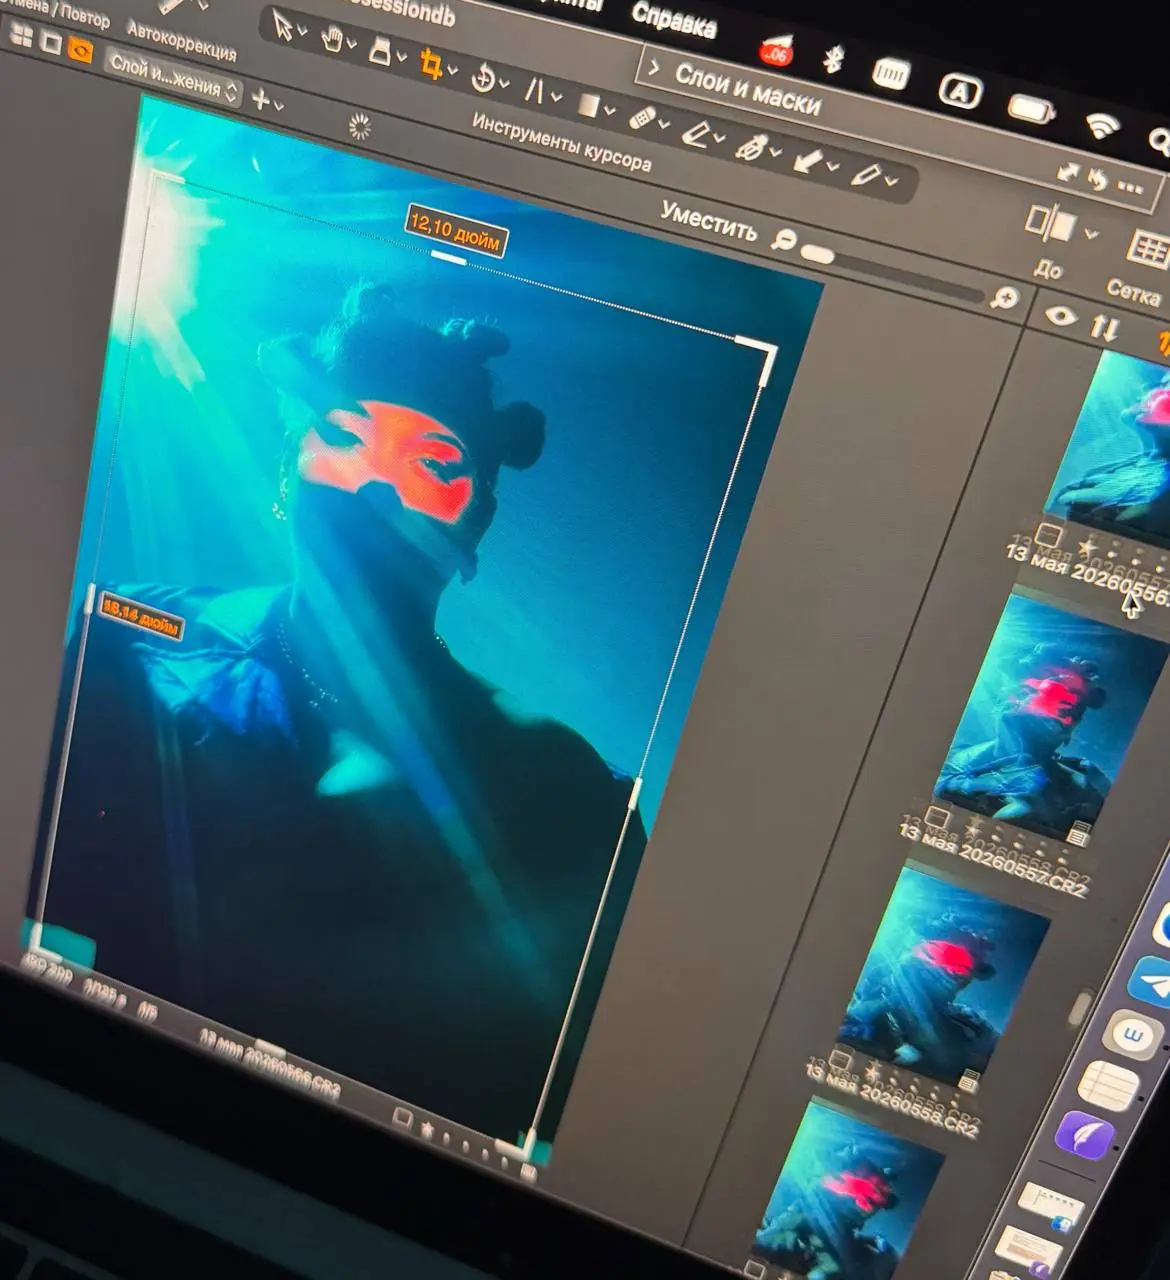Toggle the browser eye visibility icon
Image resolution: width=1170 pixels, height=1280 pixels.
click(x=1059, y=317)
